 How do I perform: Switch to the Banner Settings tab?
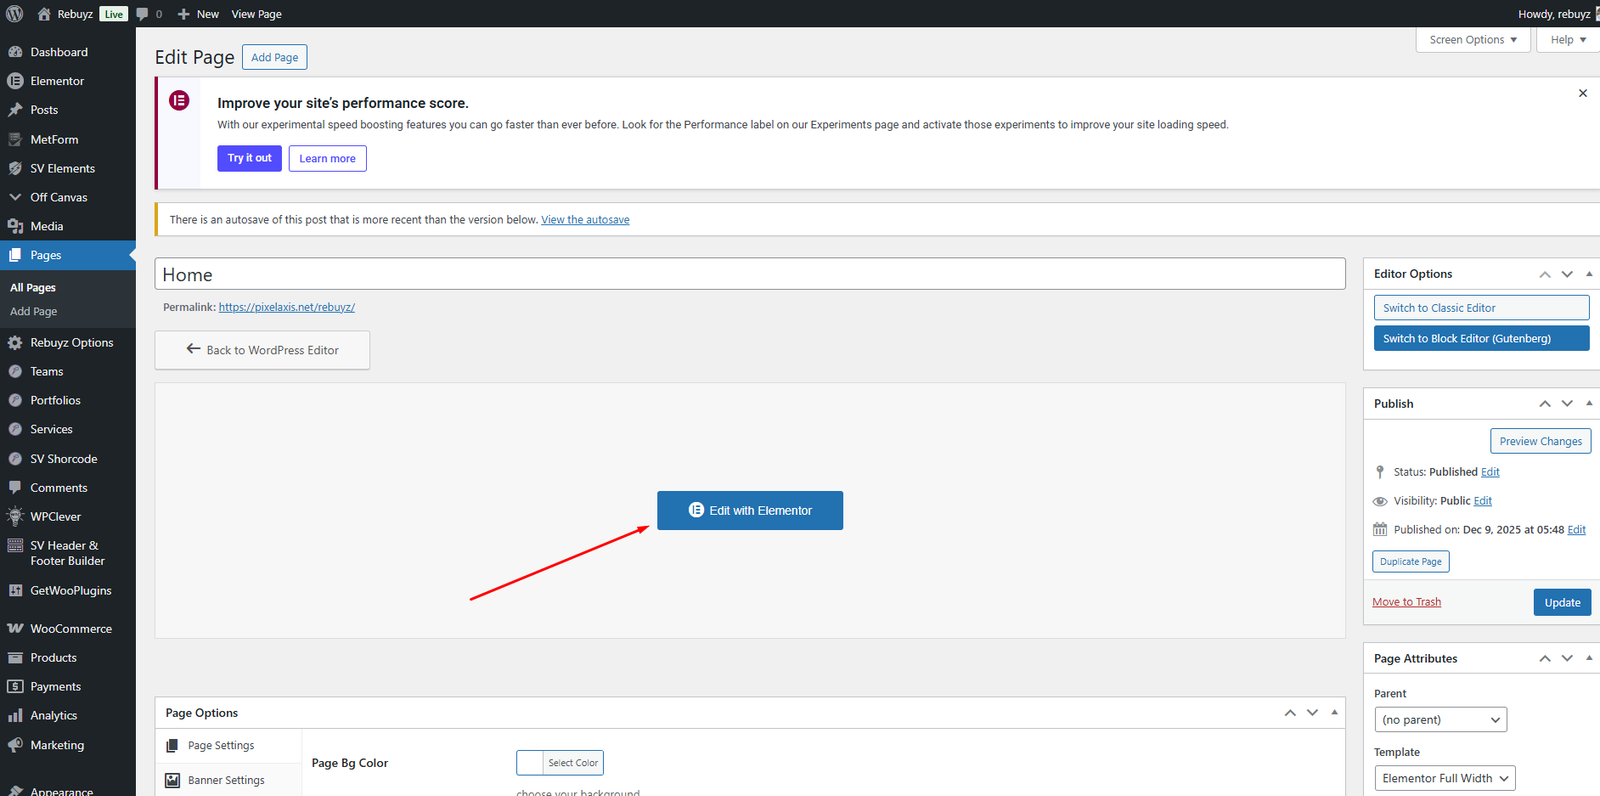pyautogui.click(x=228, y=780)
